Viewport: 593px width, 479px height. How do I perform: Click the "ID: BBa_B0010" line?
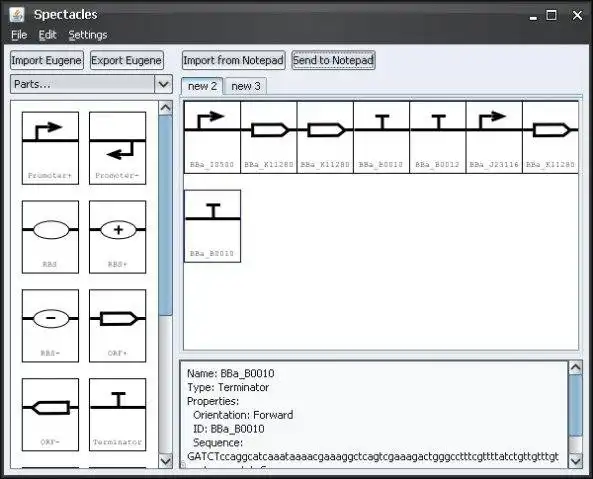coord(229,429)
